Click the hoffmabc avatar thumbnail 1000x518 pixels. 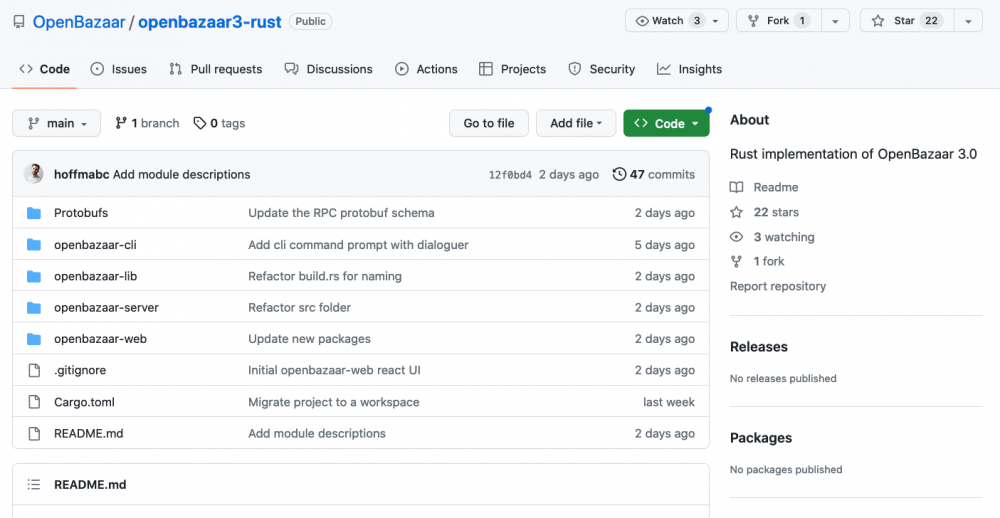coord(34,174)
